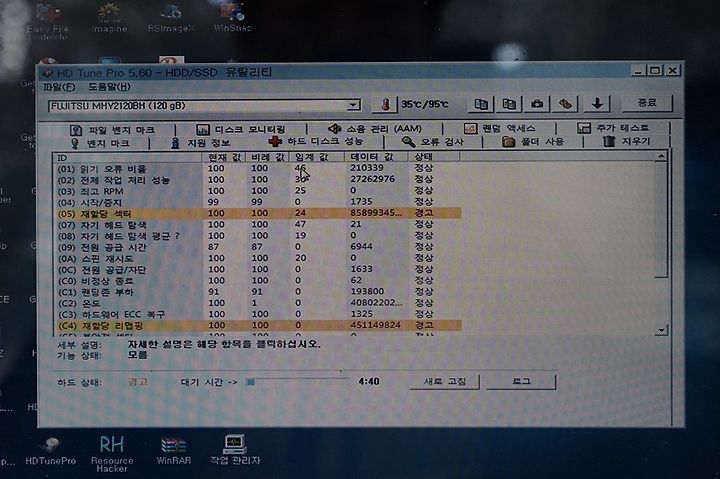This screenshot has width=720, height=479.
Task: Open the 도움말(H) menu
Action: coord(109,86)
